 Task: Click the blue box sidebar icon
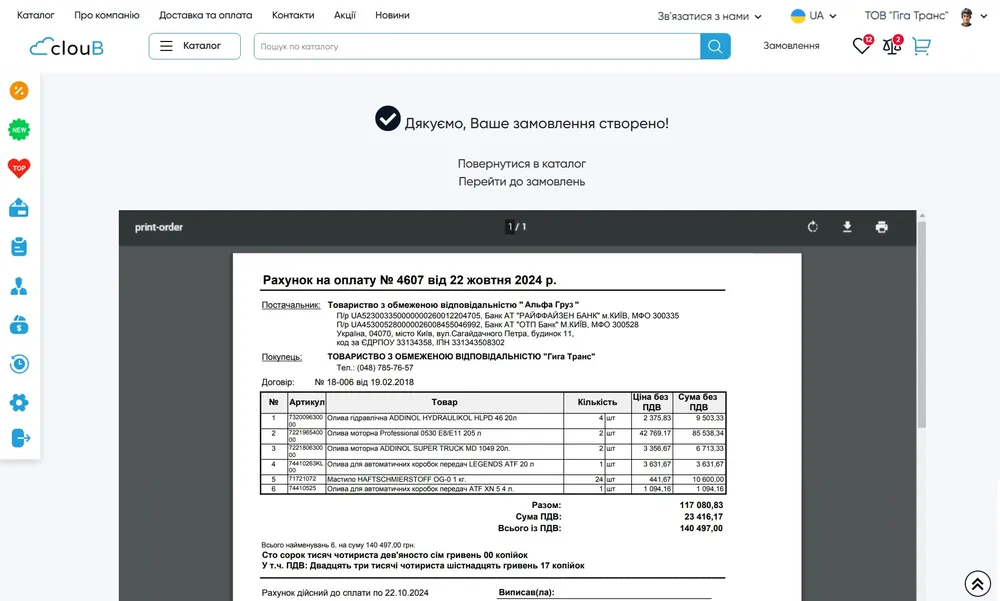point(19,208)
